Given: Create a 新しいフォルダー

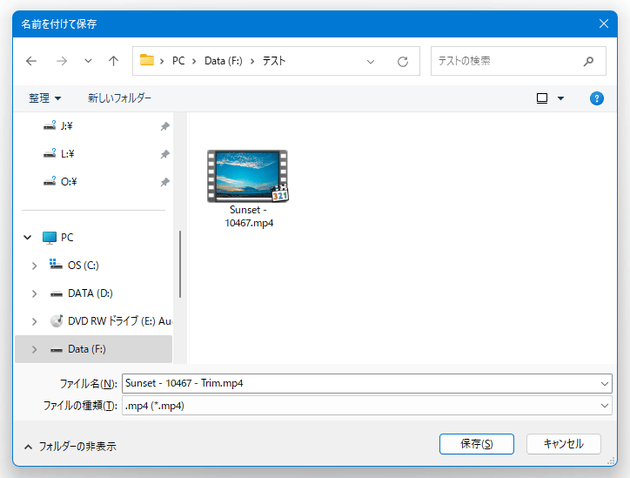Looking at the screenshot, I should pos(120,98).
